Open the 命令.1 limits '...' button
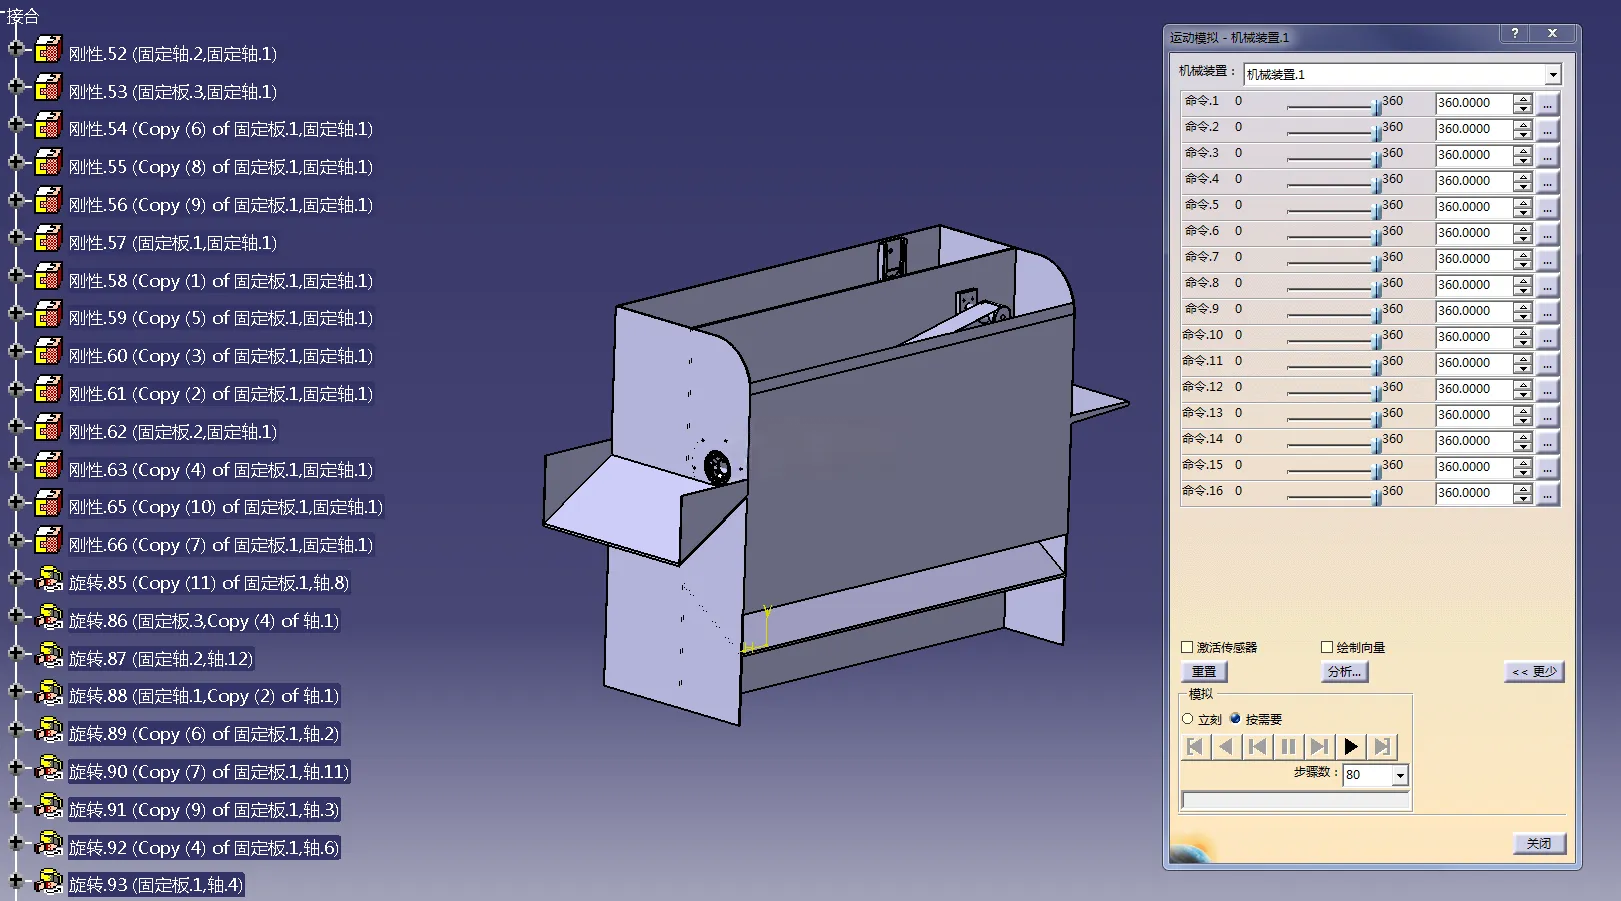1621x901 pixels. pos(1547,104)
